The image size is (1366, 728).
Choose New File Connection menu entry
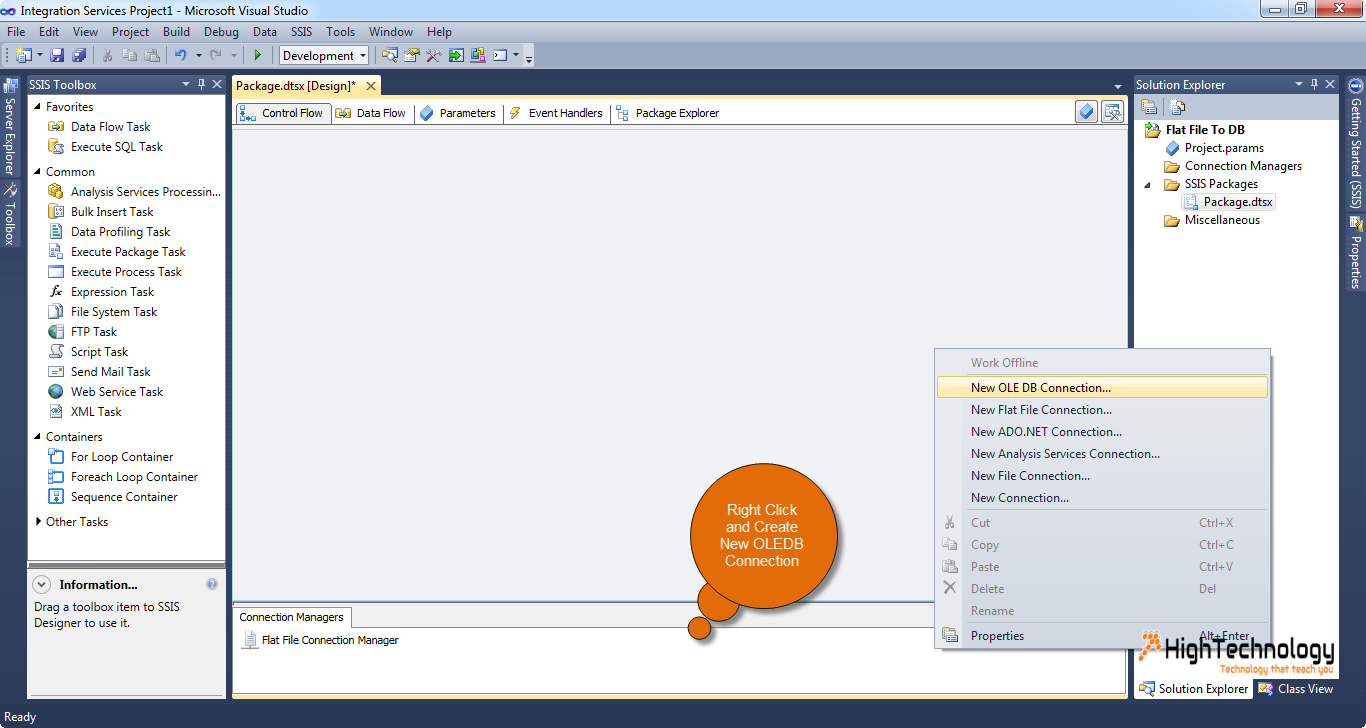tap(1102, 476)
